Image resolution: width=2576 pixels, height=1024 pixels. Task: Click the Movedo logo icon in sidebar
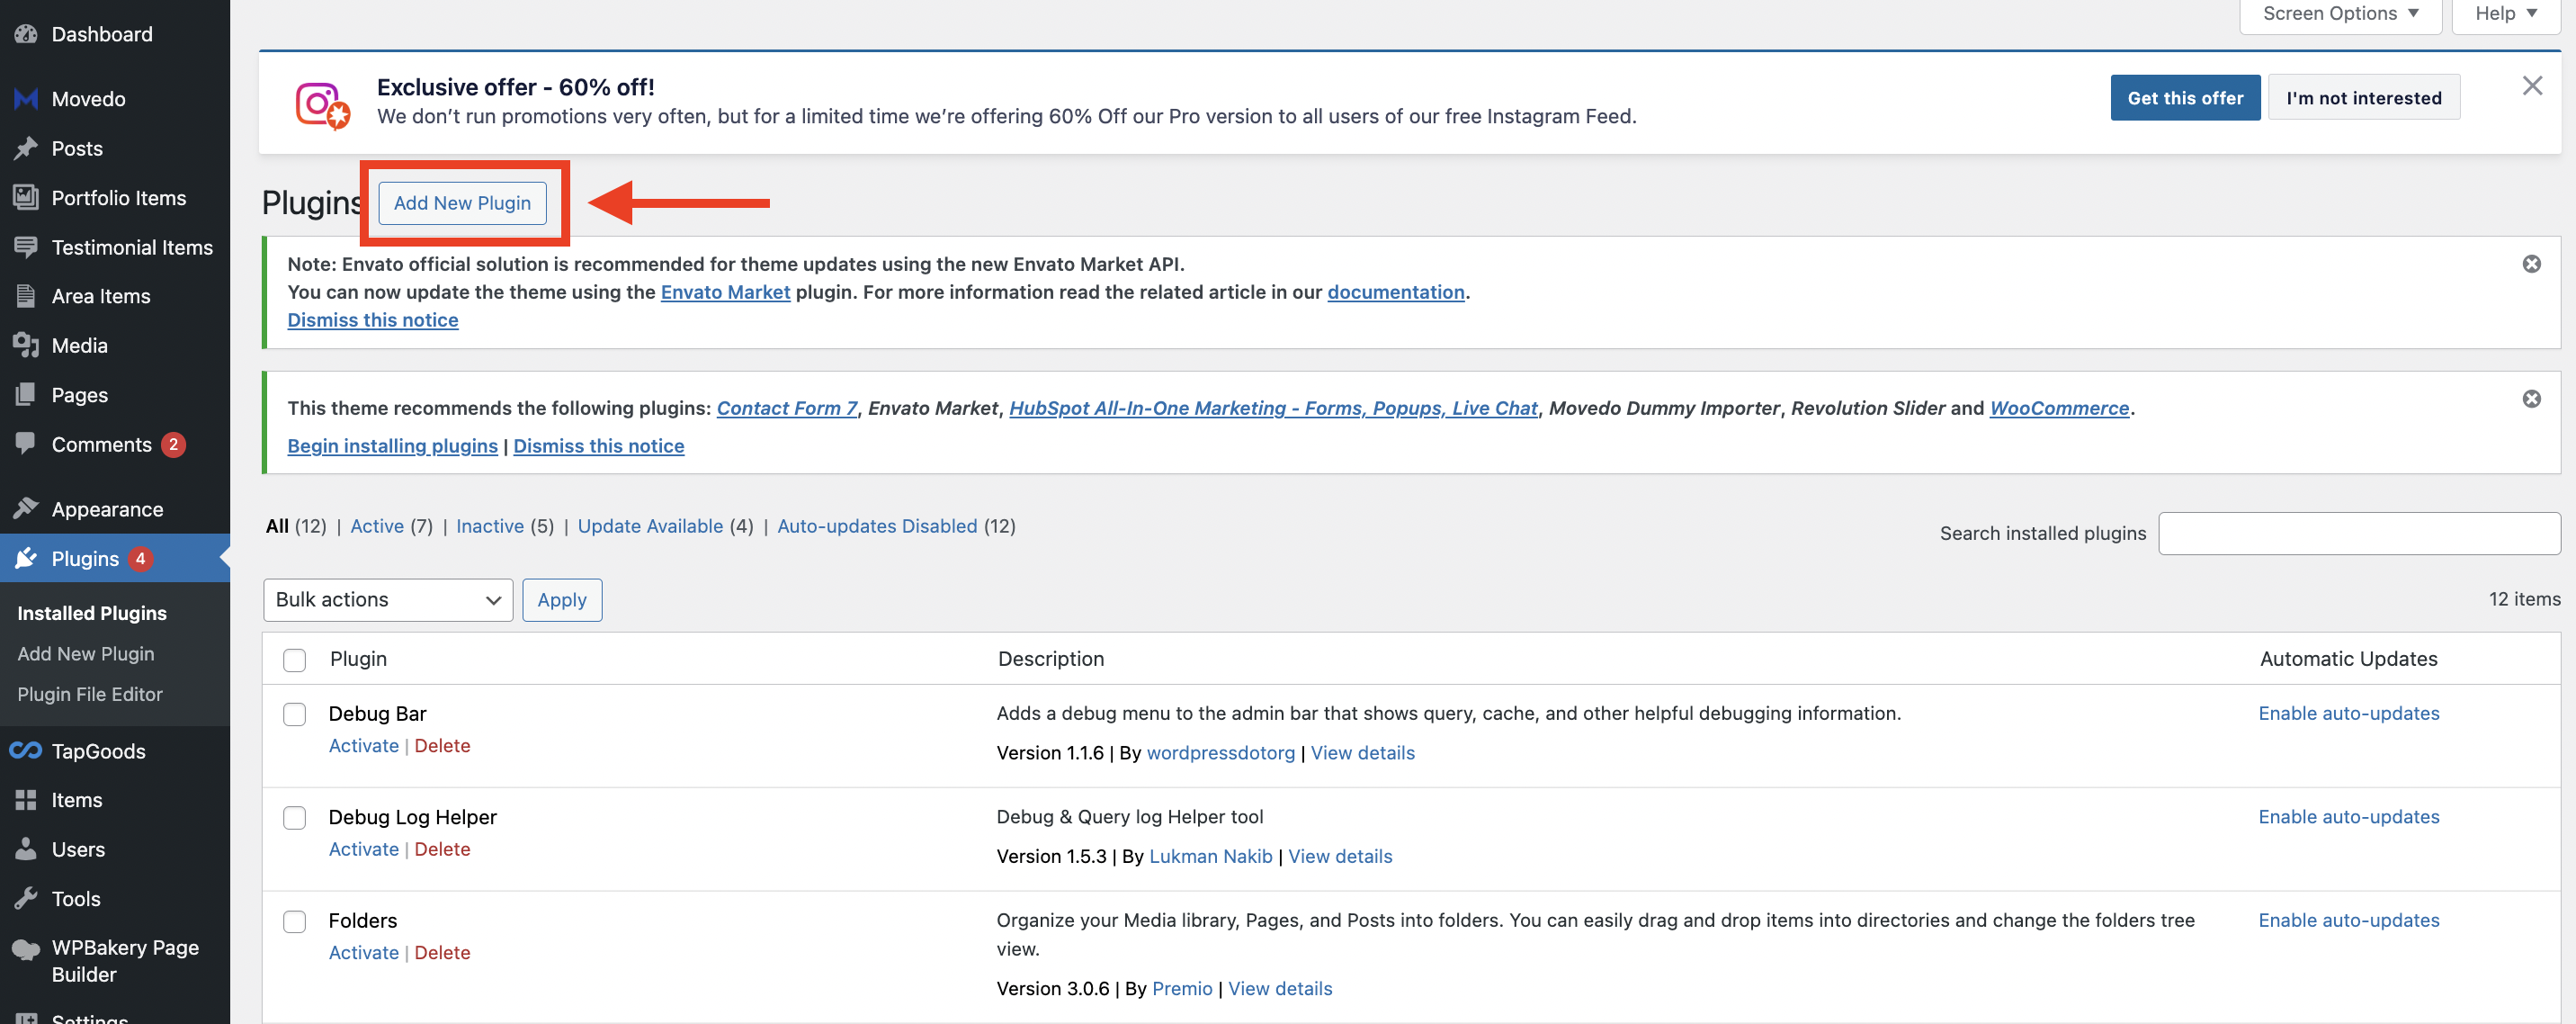26,99
